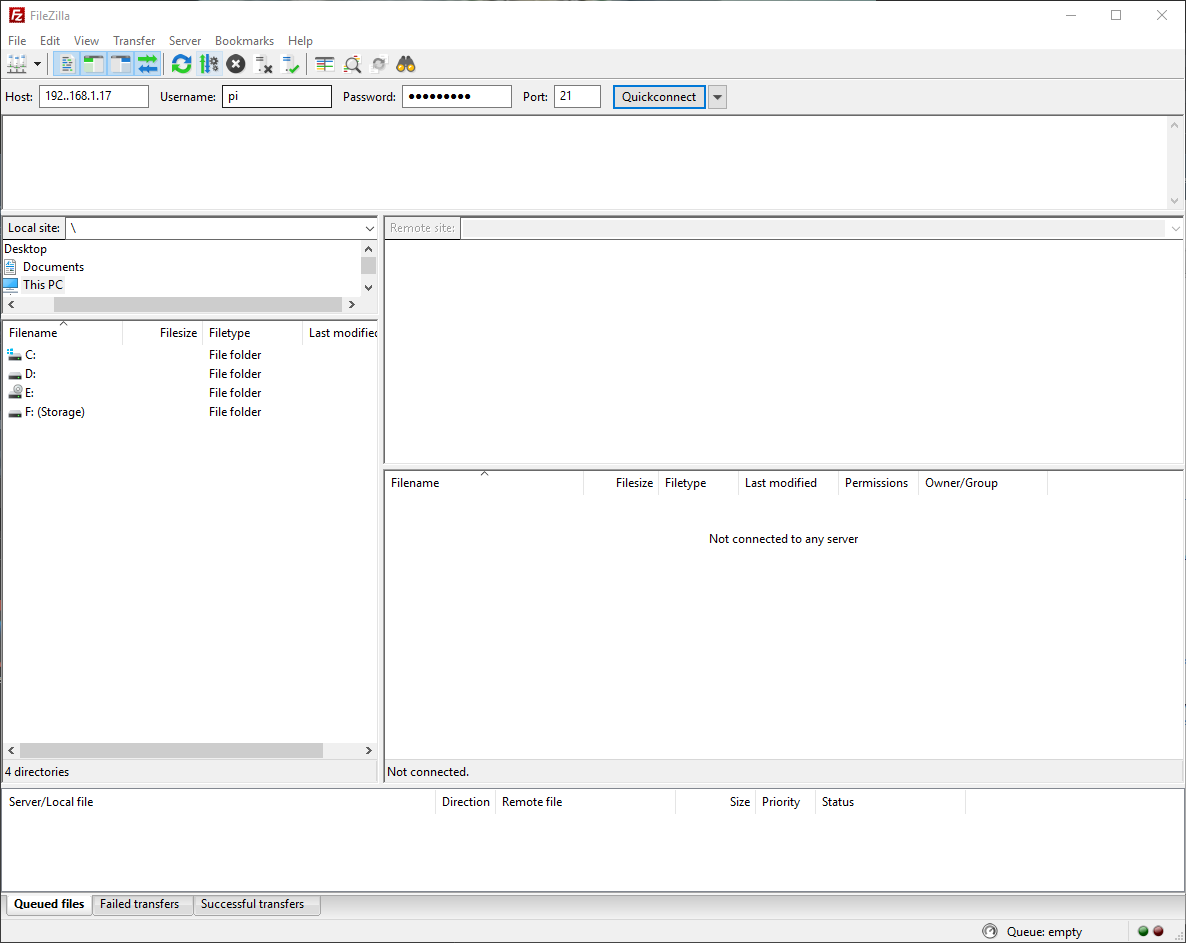Screen dimensions: 1186x943
Task: Click This PC computer icon
Action: [10, 285]
